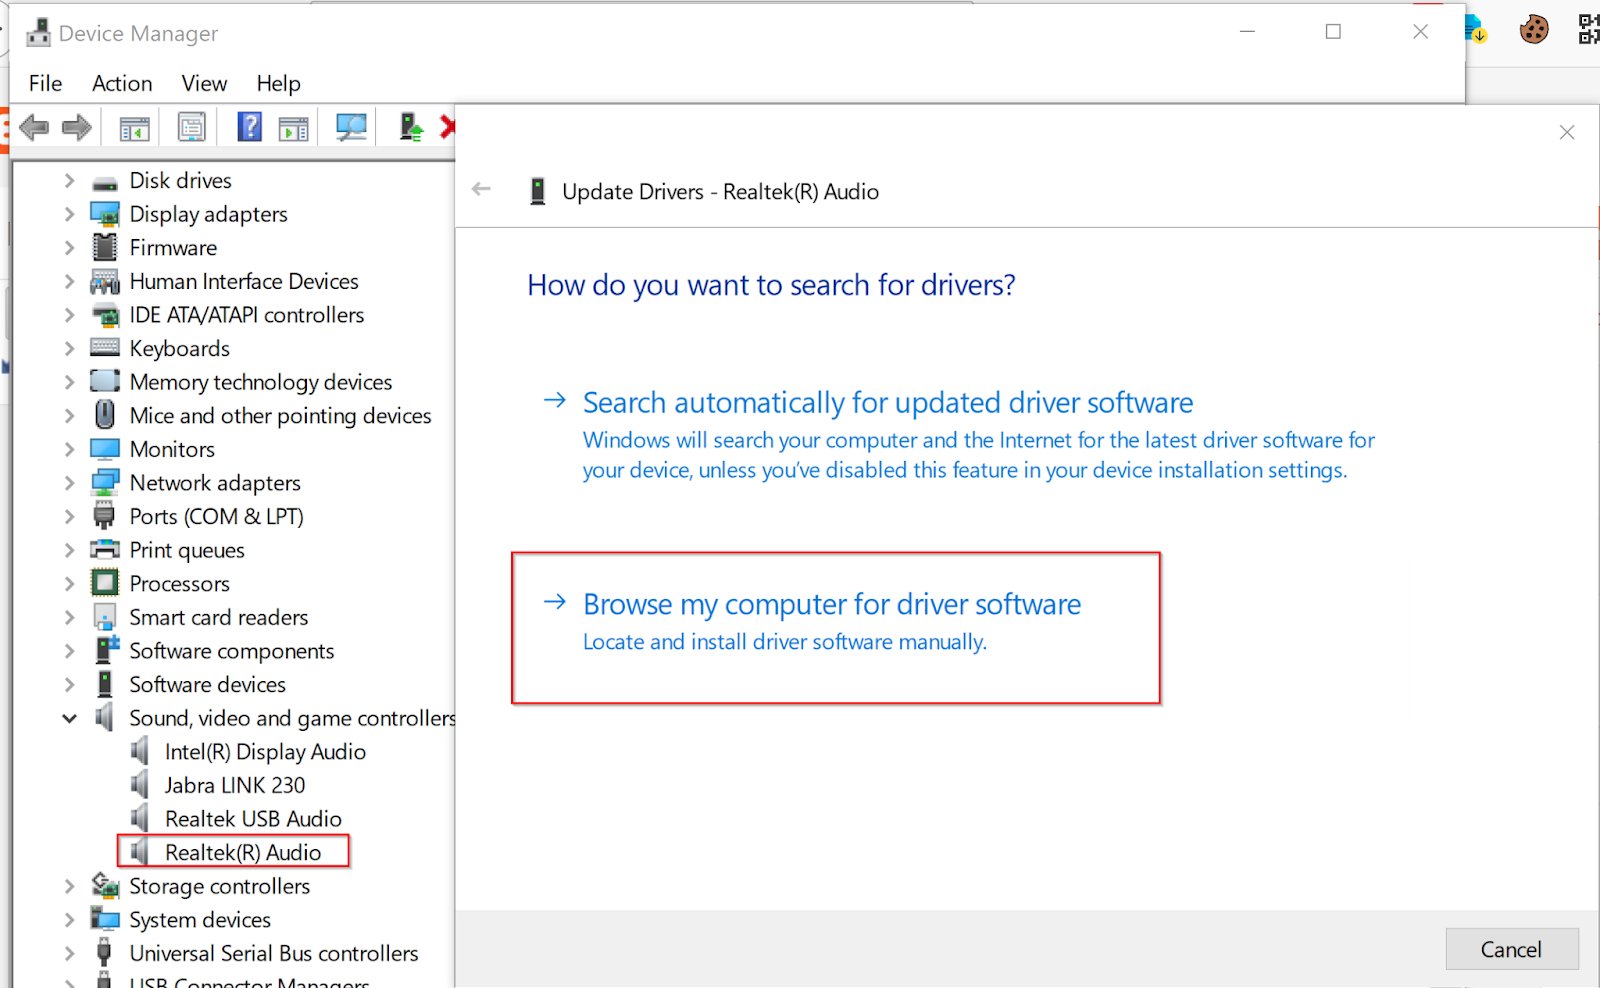This screenshot has height=988, width=1600.
Task: Expand the Display adapters node chevron
Action: tap(69, 214)
